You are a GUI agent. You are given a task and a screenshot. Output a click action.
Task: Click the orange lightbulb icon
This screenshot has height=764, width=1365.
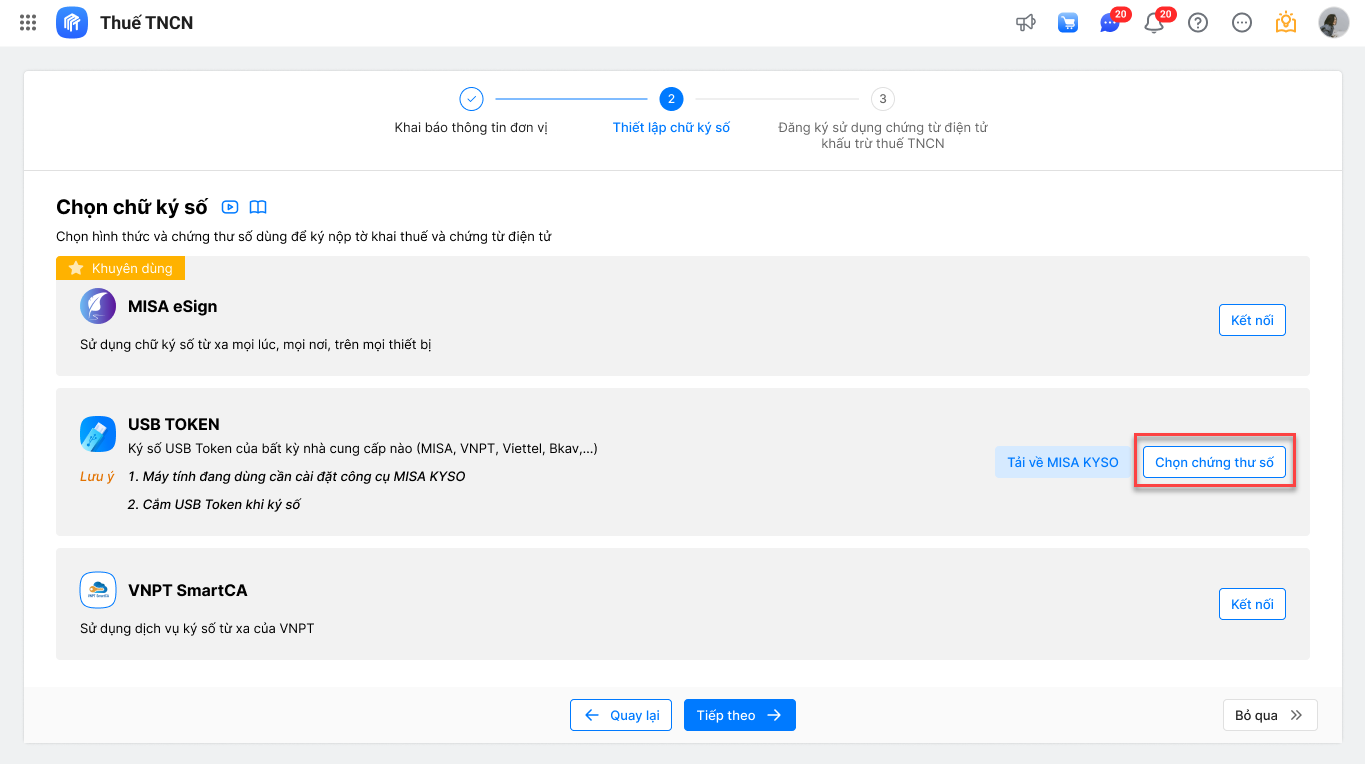pyautogui.click(x=1286, y=22)
